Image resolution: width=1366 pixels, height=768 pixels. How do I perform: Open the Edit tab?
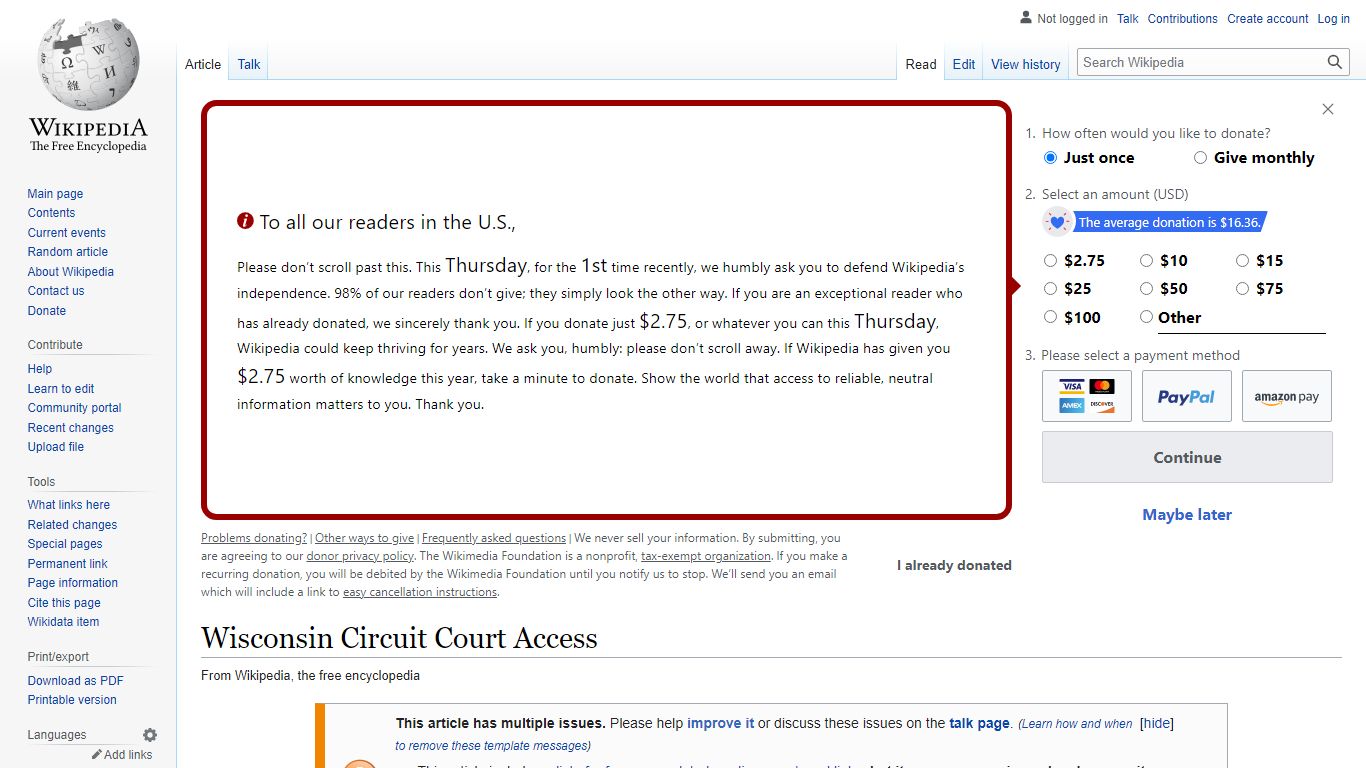click(x=964, y=64)
